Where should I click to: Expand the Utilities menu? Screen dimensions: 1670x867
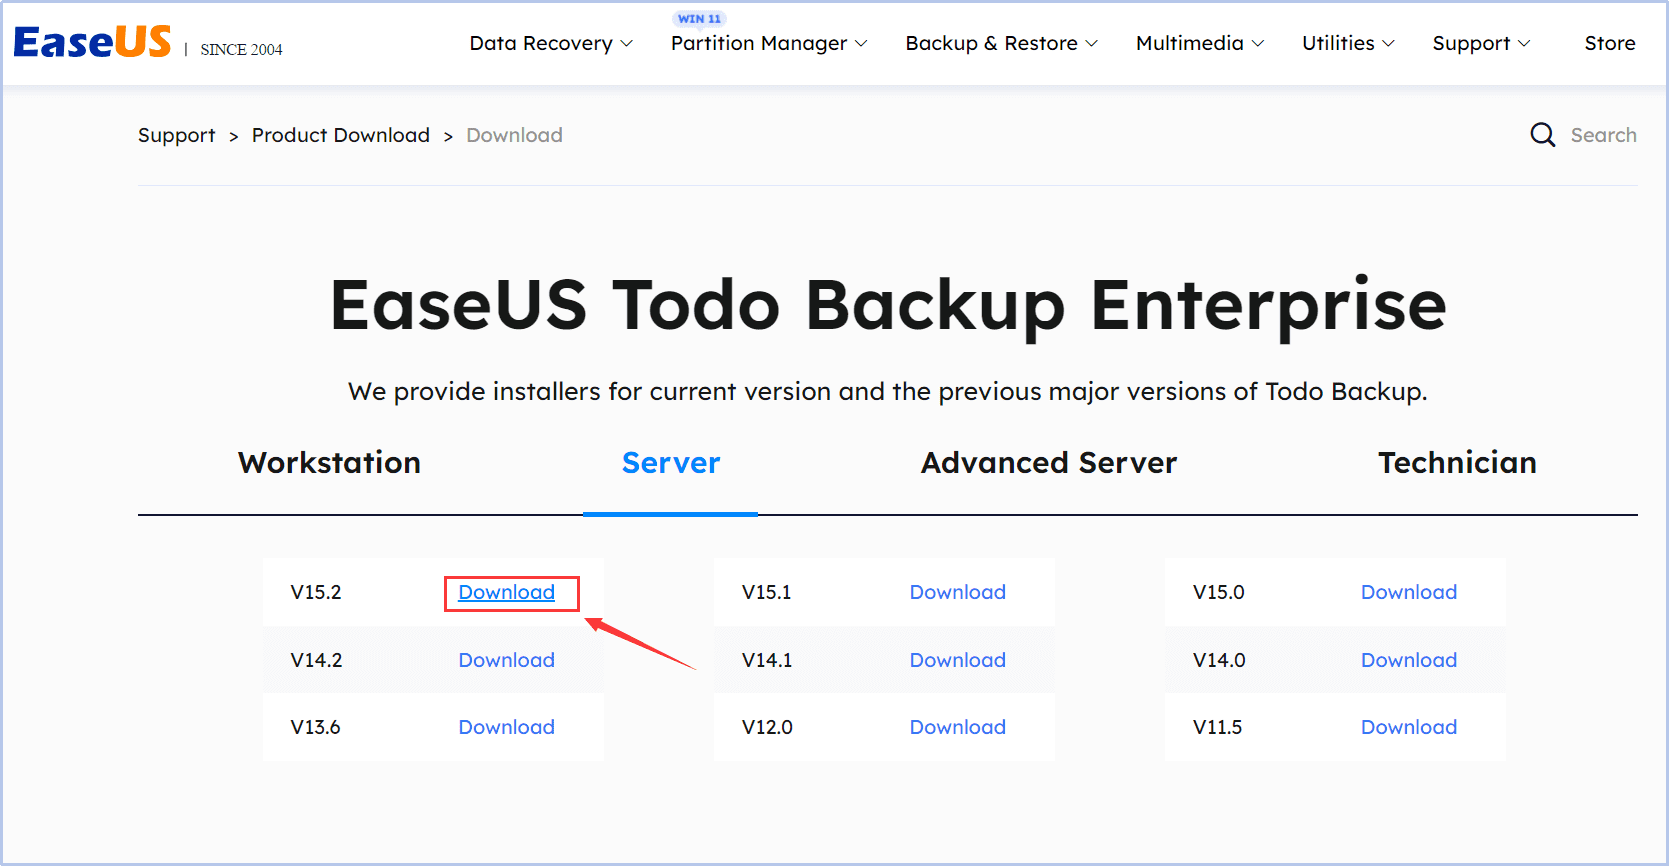pos(1347,43)
